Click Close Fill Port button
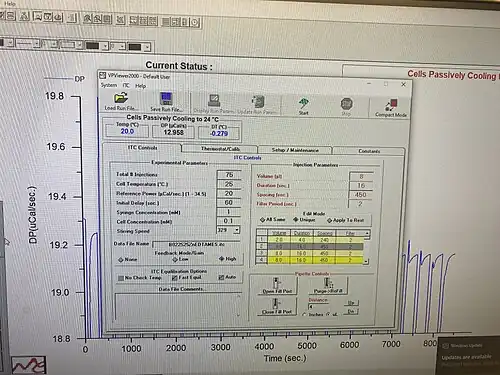This screenshot has width=500, height=375. point(277,306)
